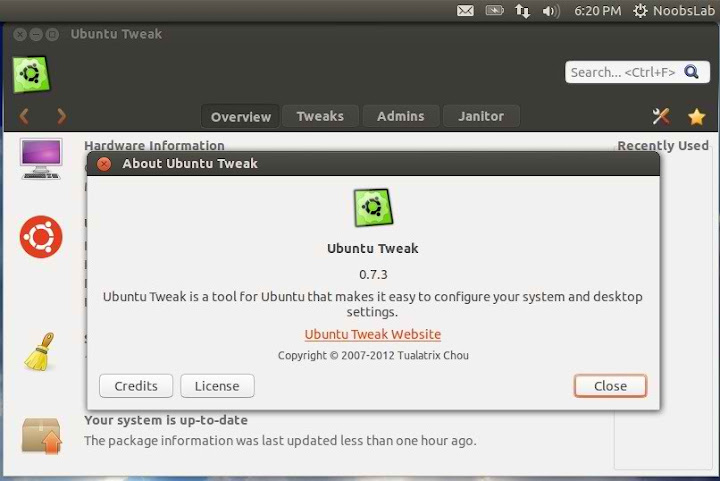The height and width of the screenshot is (481, 720).
Task: Close the About dialog with red X
Action: pyautogui.click(x=104, y=164)
